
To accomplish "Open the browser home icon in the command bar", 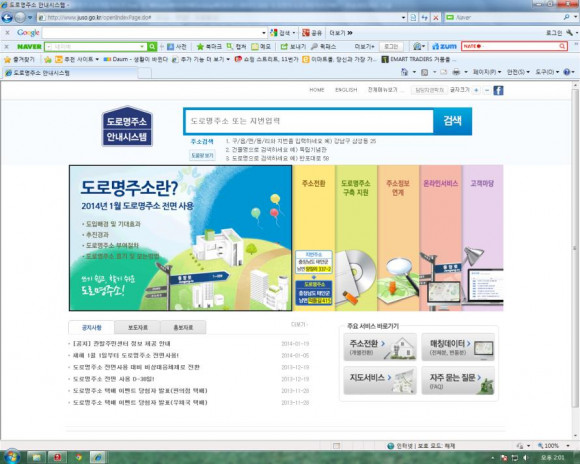I will click(405, 72).
